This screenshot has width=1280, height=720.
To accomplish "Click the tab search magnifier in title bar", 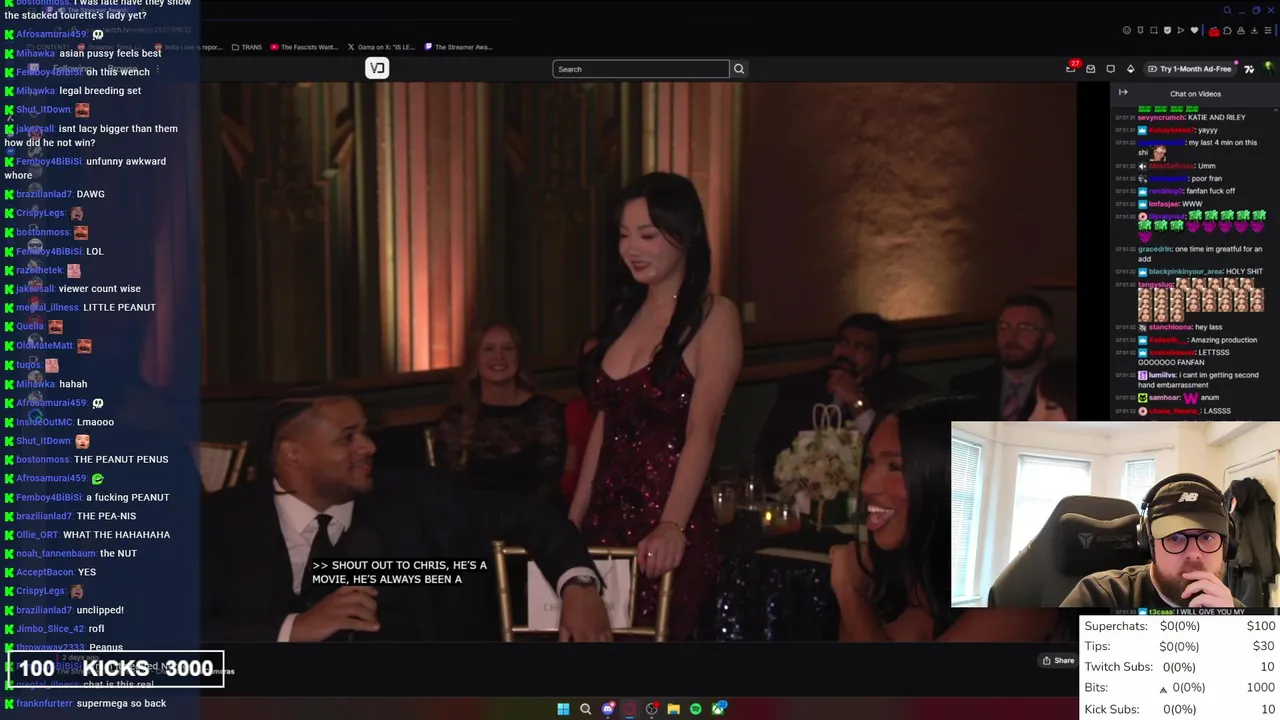I will click(1227, 10).
